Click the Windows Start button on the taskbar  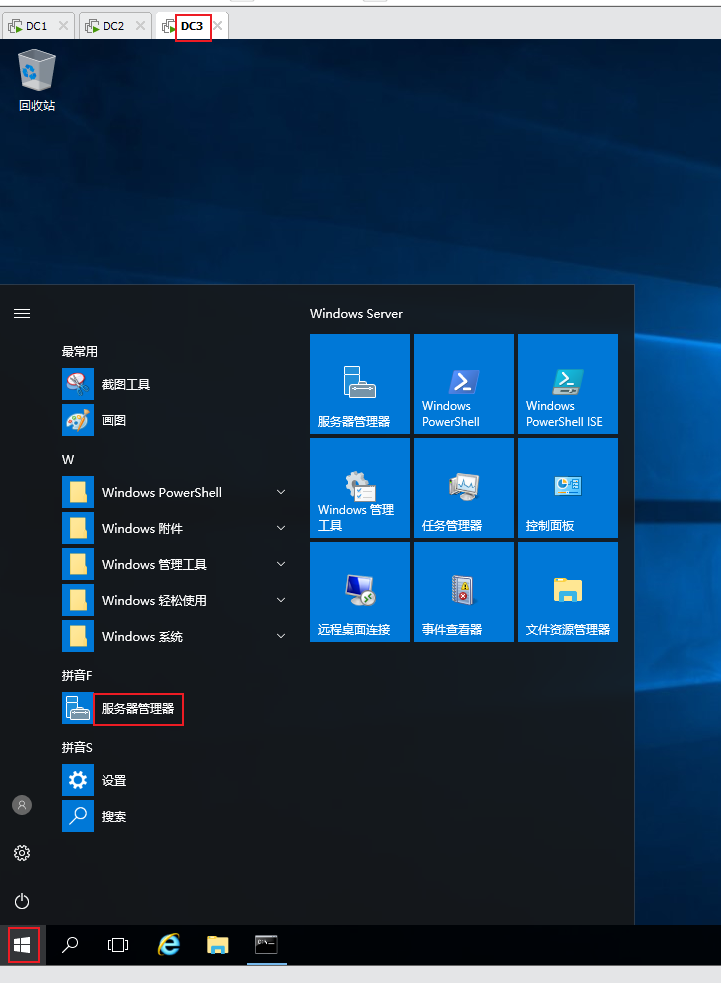coord(23,945)
